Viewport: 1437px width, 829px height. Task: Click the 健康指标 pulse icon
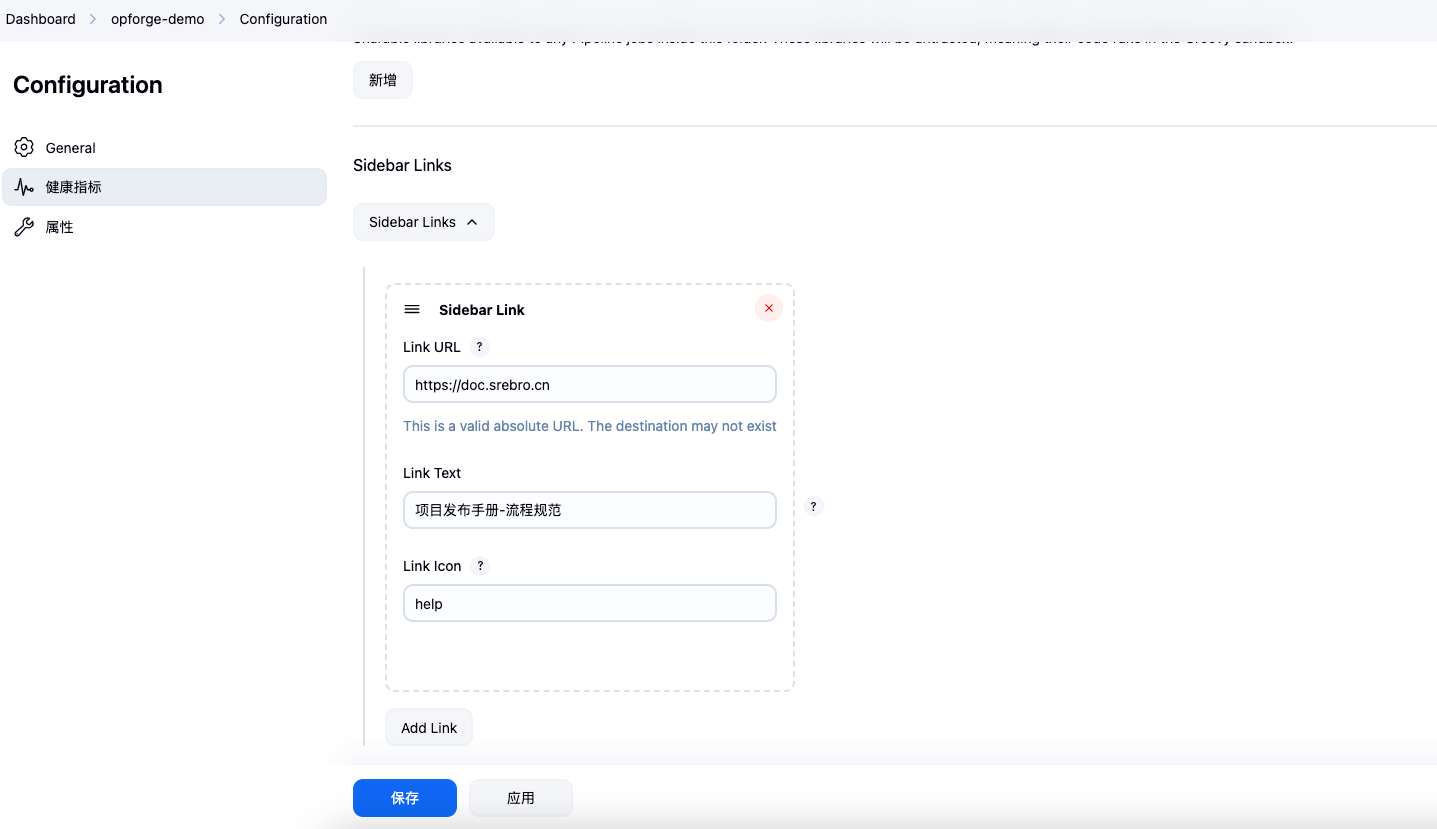coord(24,187)
